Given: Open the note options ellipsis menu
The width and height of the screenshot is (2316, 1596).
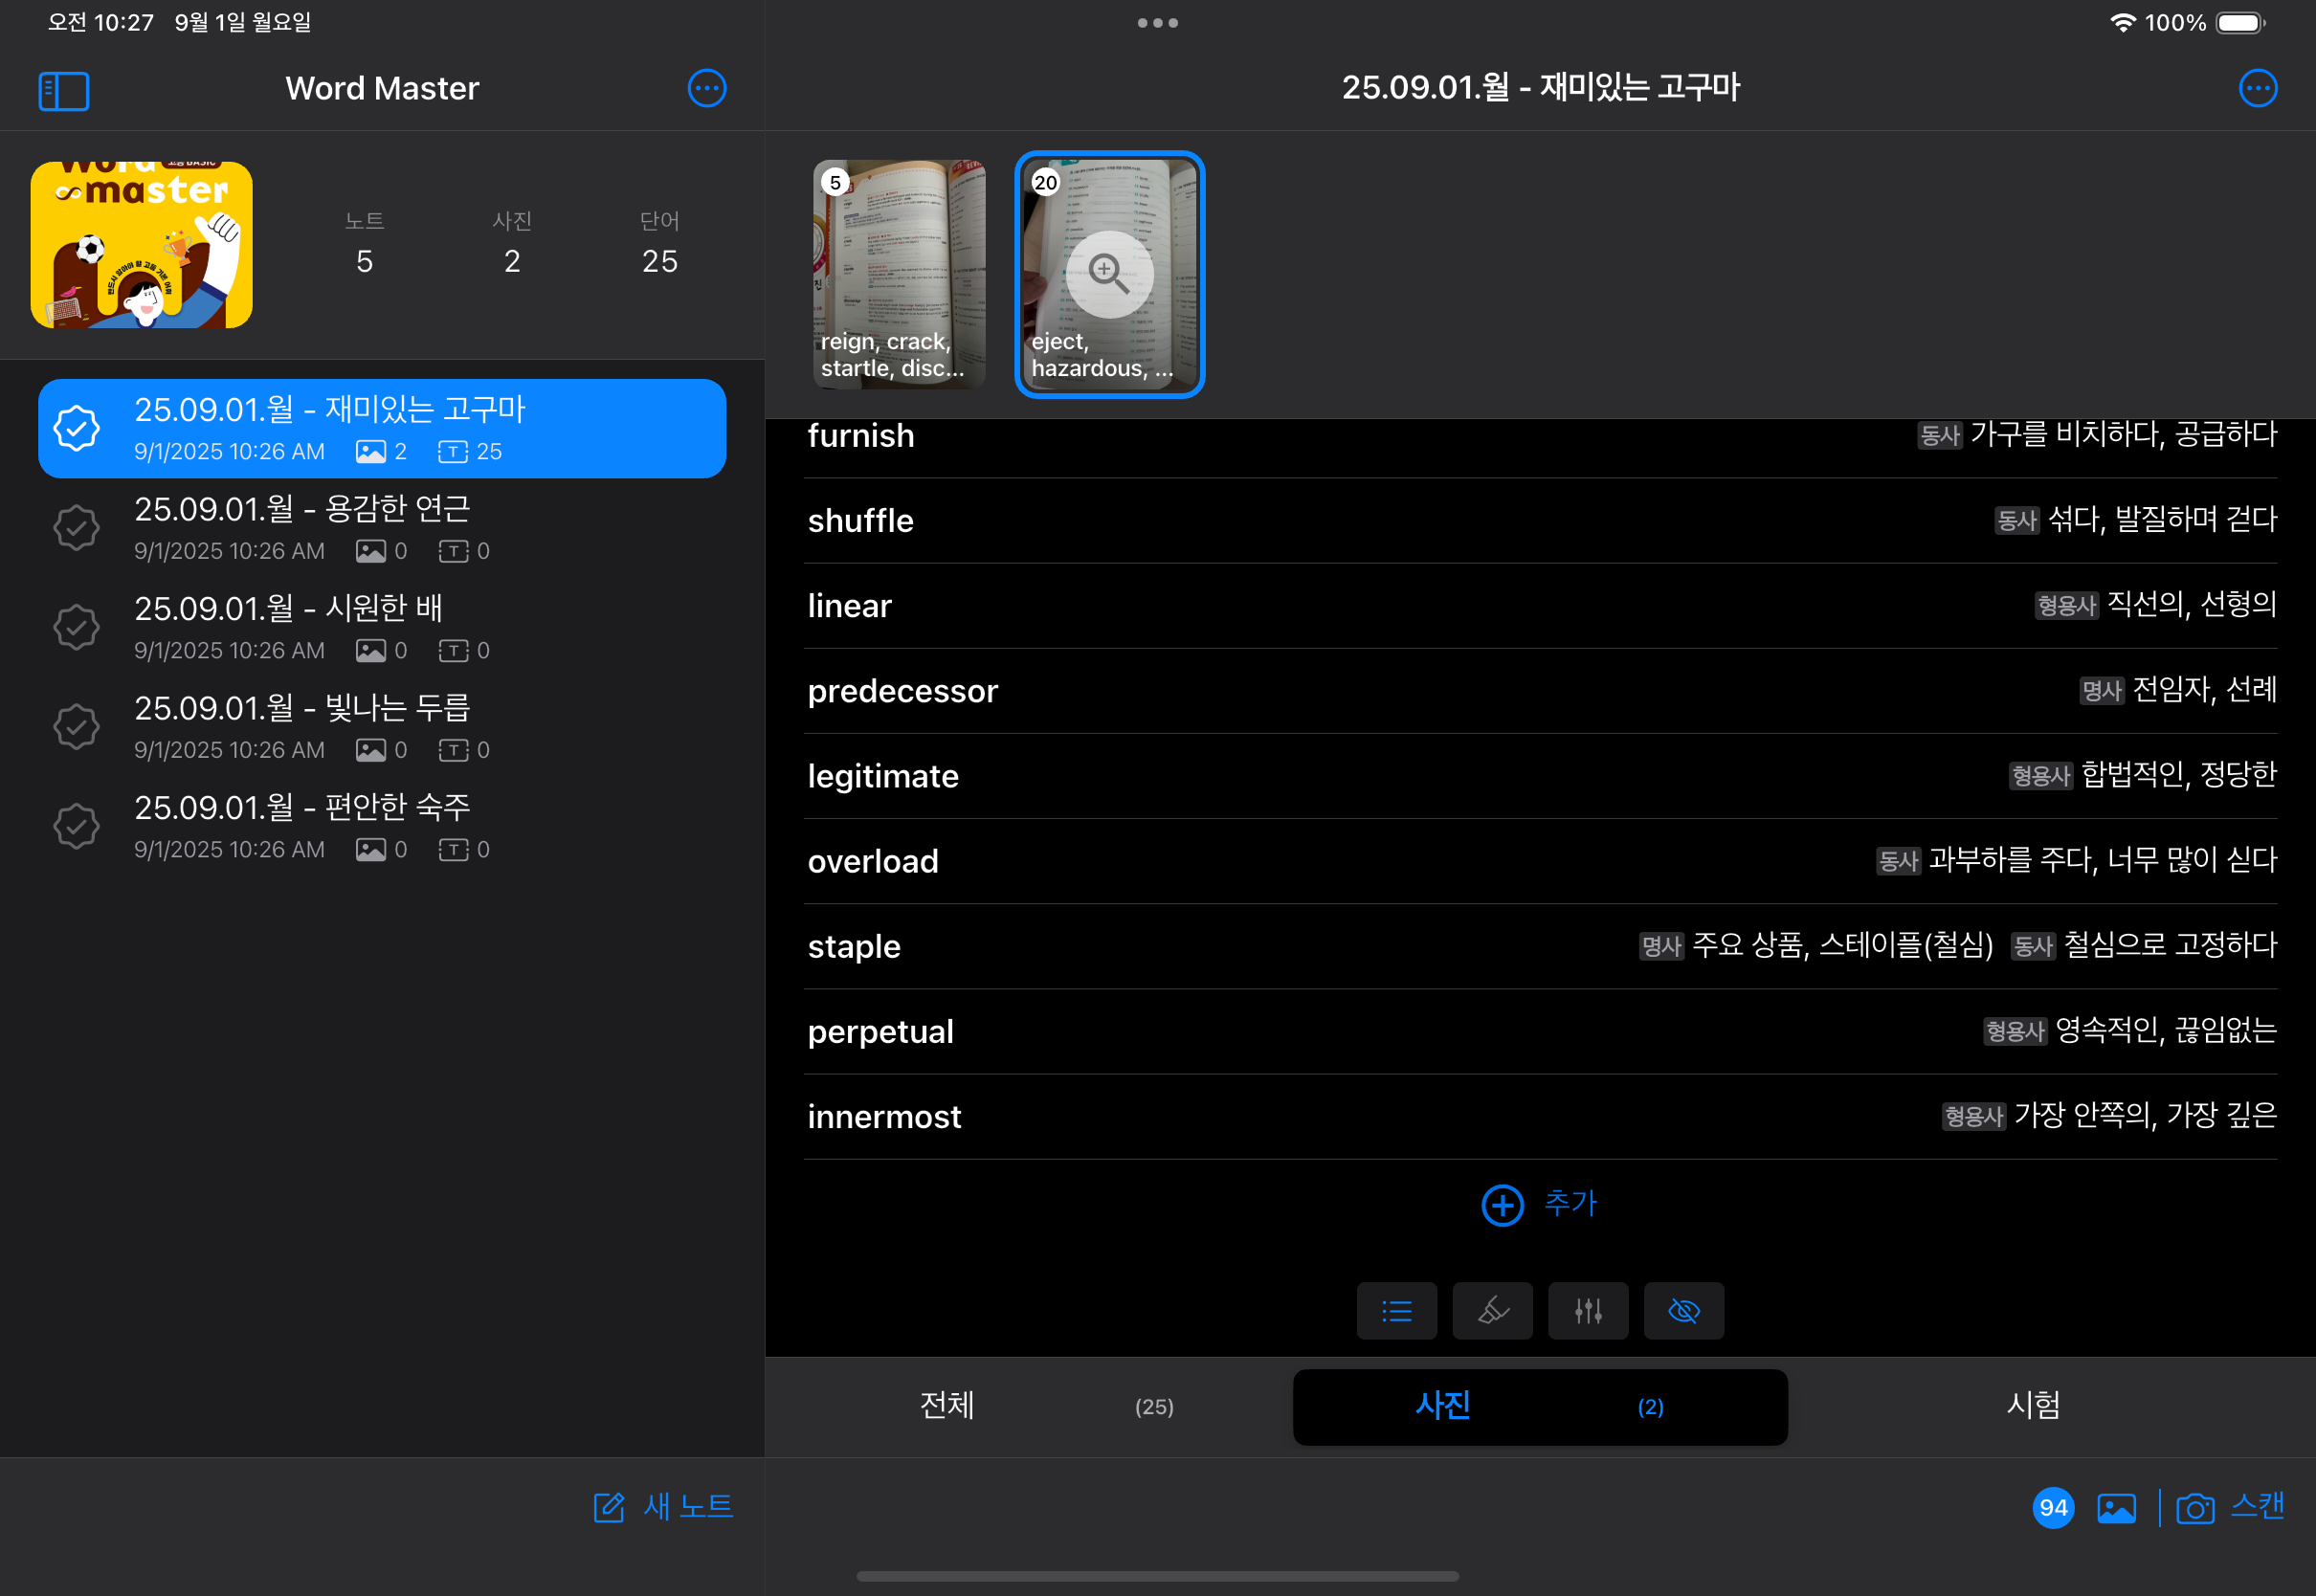Looking at the screenshot, I should pos(2258,88).
